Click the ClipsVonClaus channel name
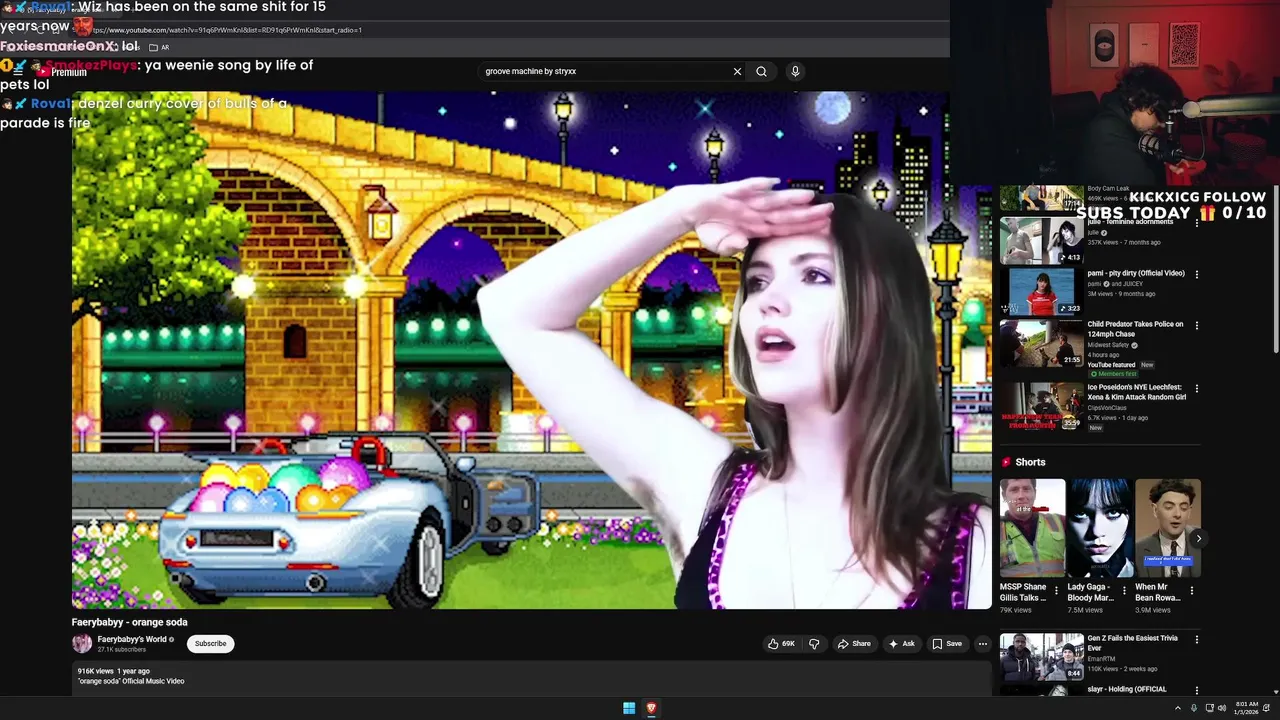This screenshot has width=1280, height=720. click(x=1107, y=408)
